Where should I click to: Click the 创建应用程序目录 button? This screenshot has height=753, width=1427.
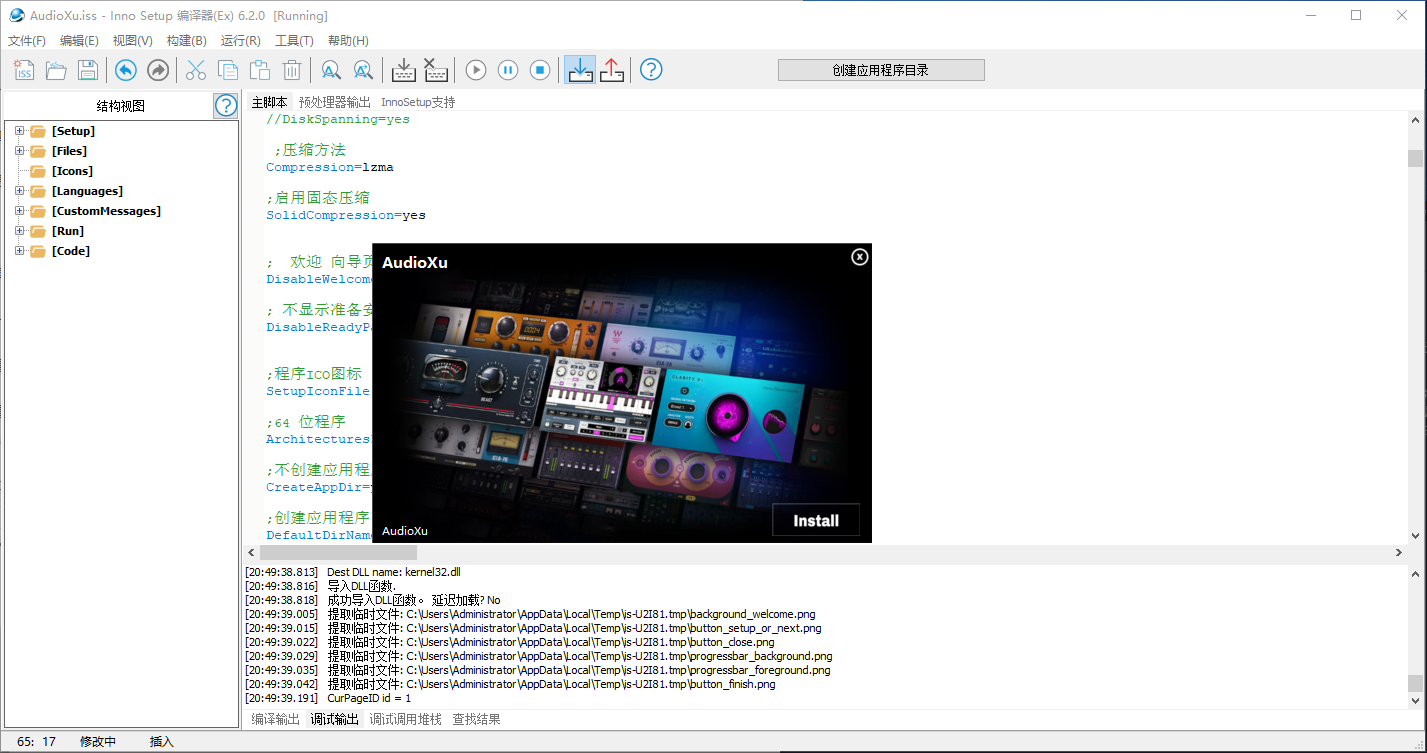(881, 70)
